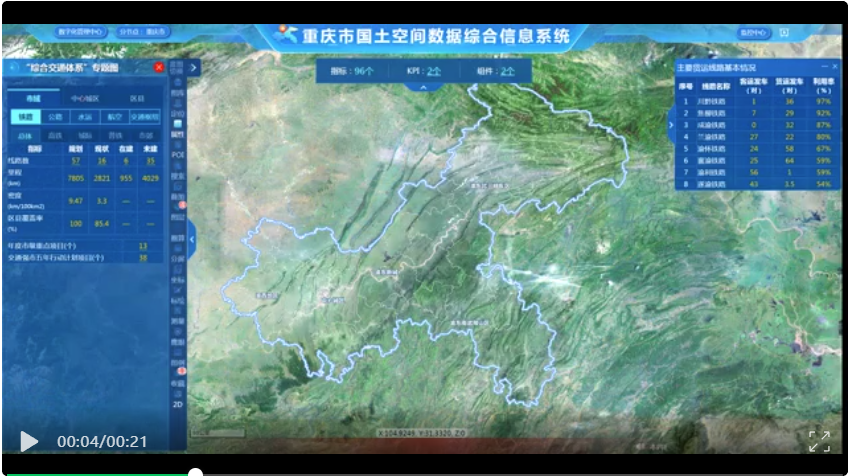Screen dimensions: 849x476
Task: Toggle the 公路 highway category
Action: click(x=55, y=117)
